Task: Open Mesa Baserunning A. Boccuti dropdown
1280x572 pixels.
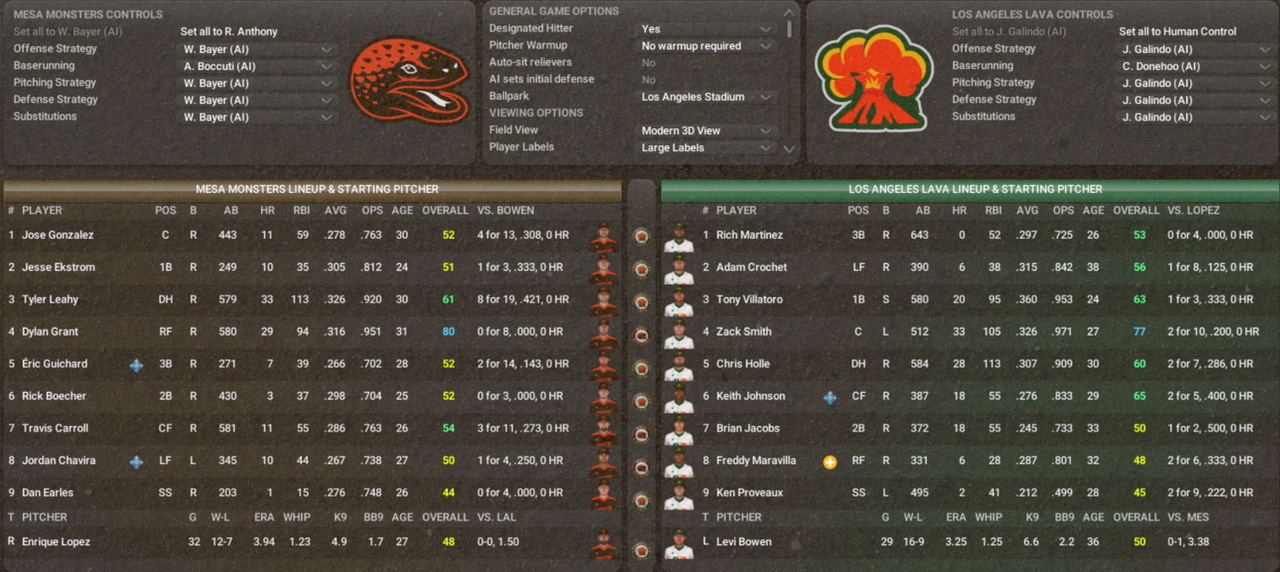Action: coord(258,66)
